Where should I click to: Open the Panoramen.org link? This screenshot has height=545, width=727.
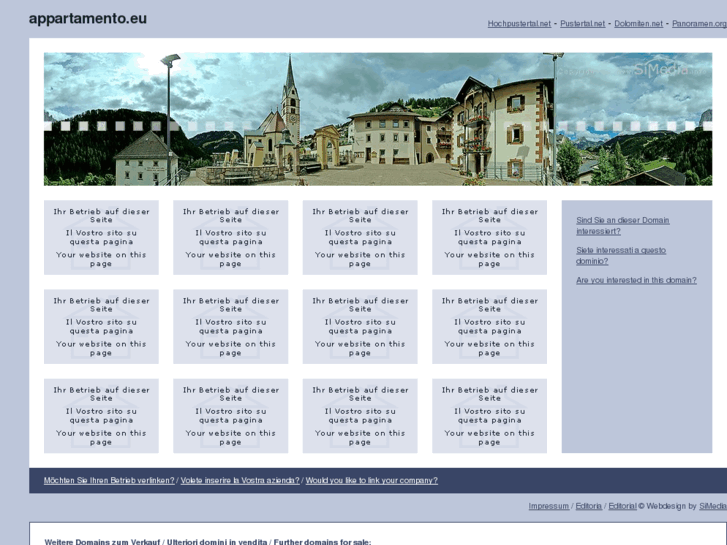(x=699, y=24)
